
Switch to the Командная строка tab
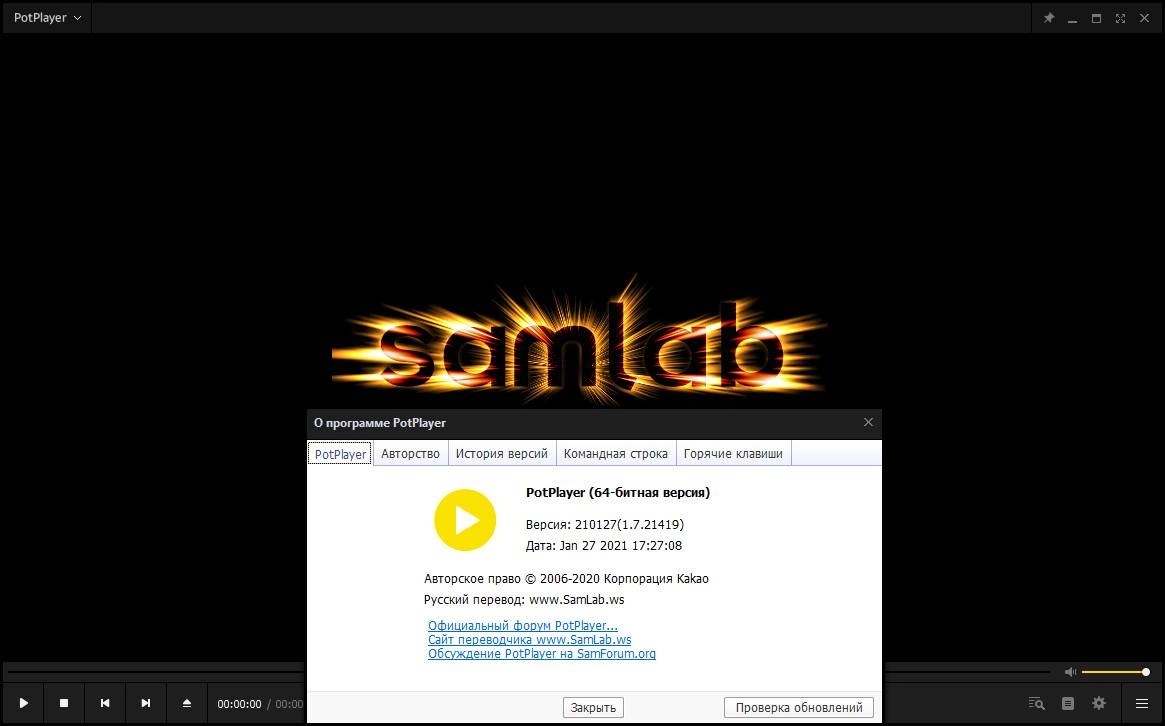pos(615,453)
